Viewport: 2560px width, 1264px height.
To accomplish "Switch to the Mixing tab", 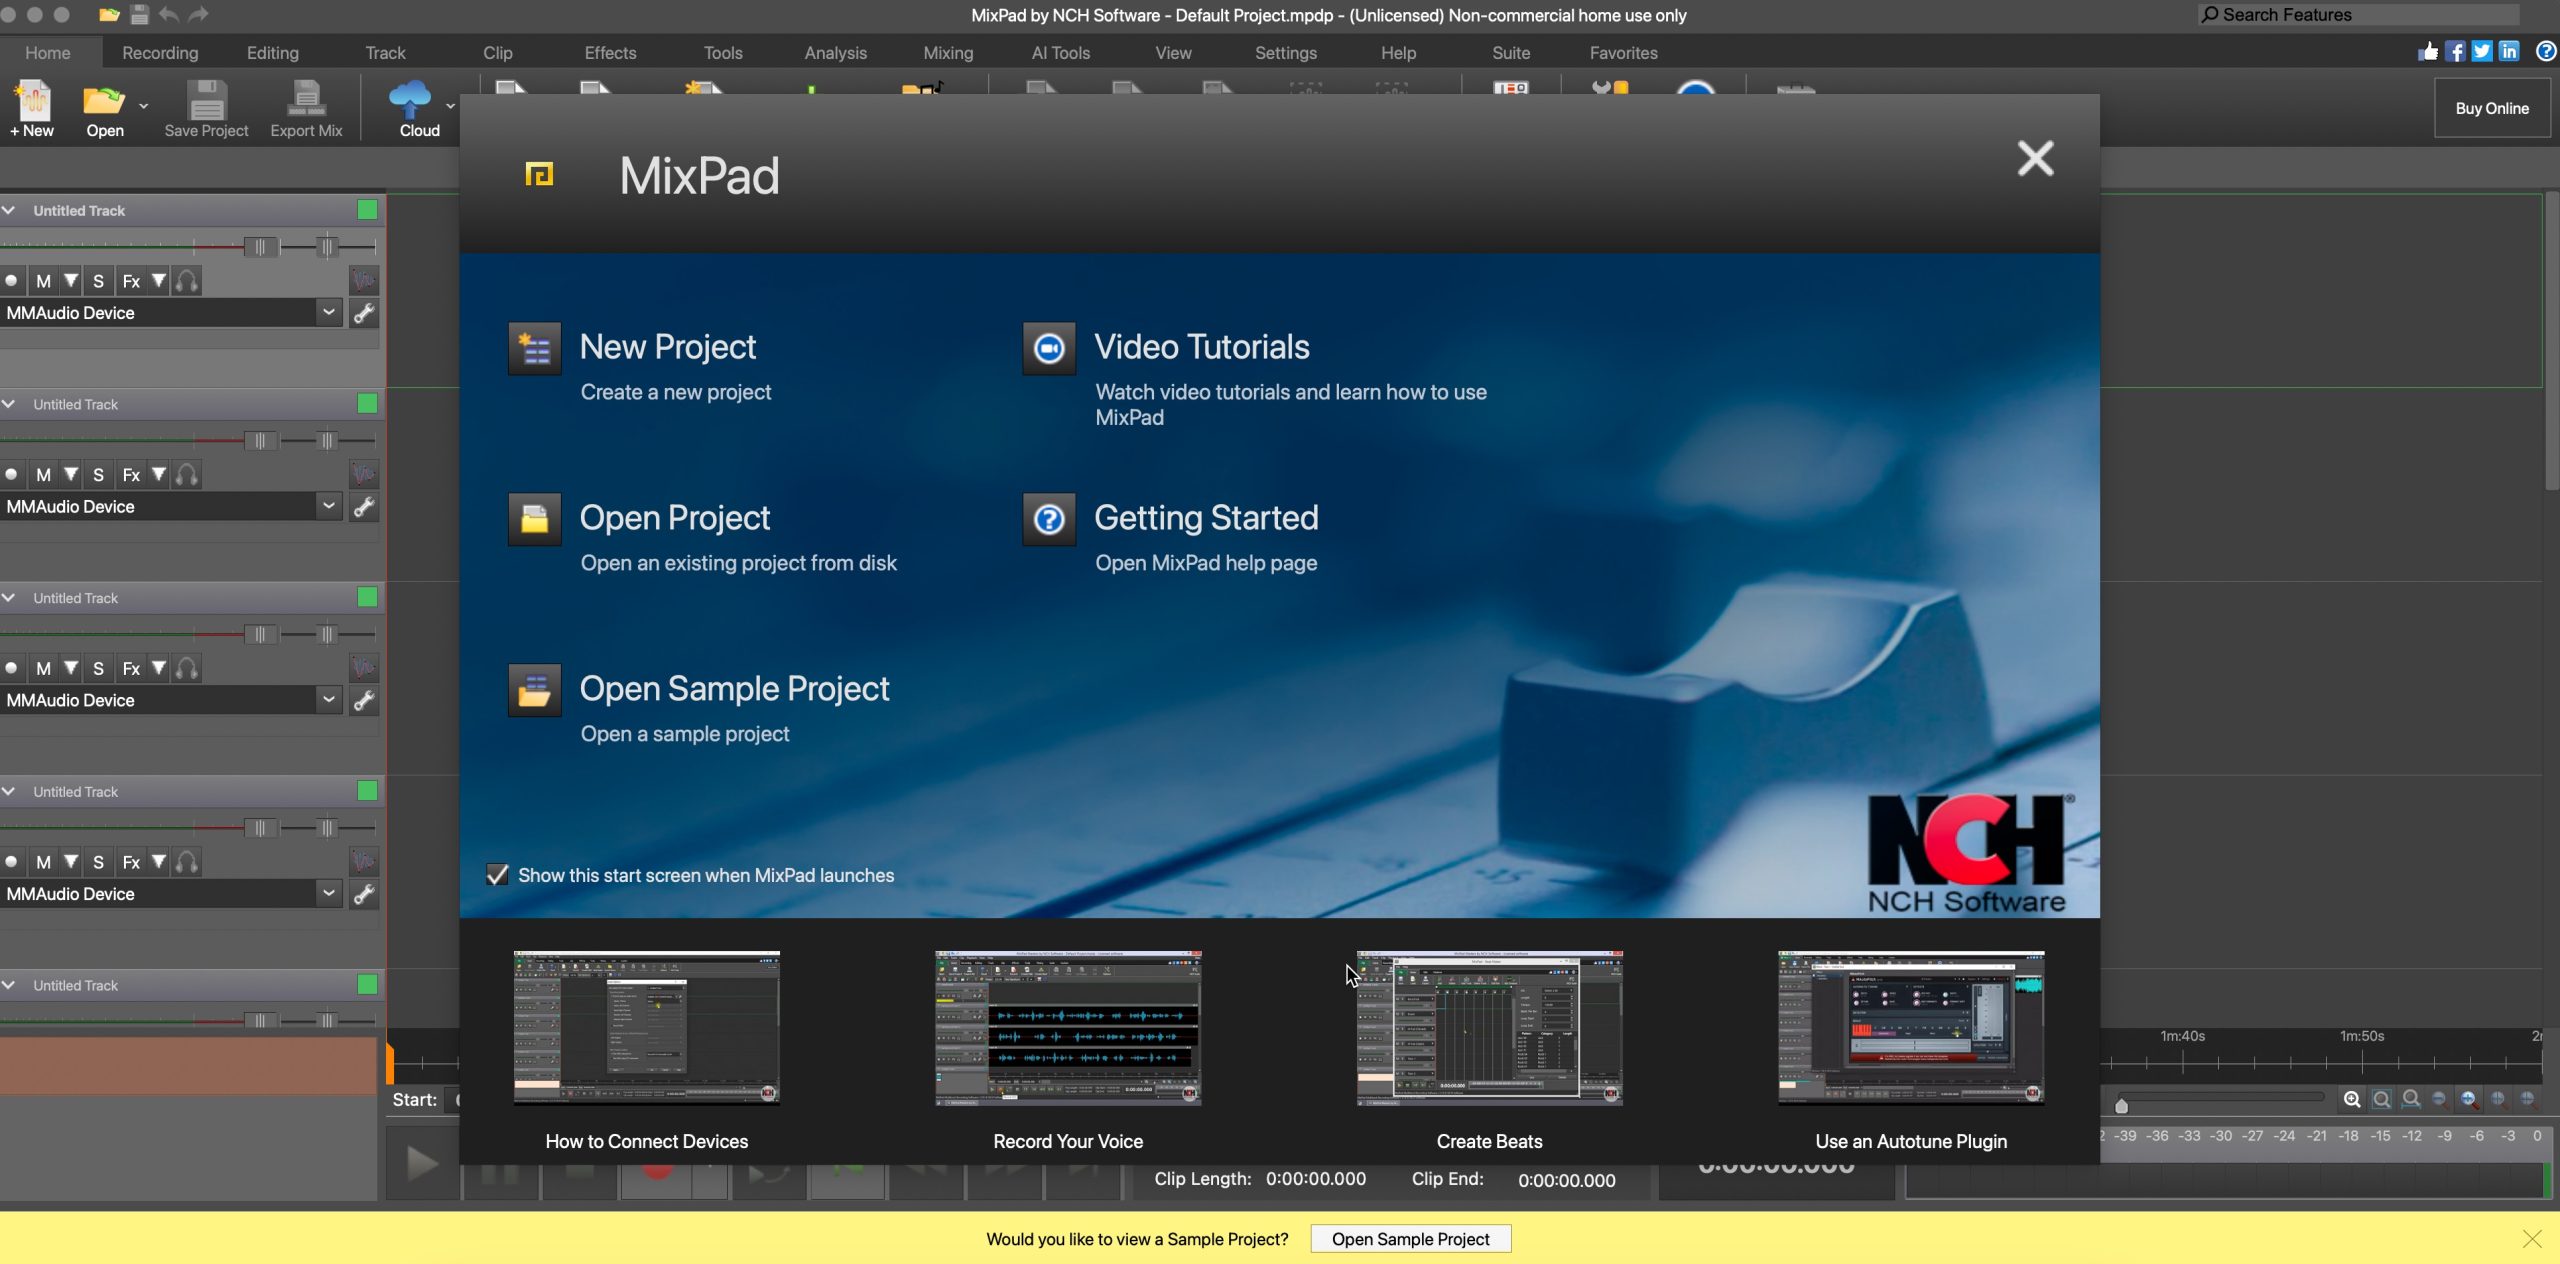I will [948, 53].
